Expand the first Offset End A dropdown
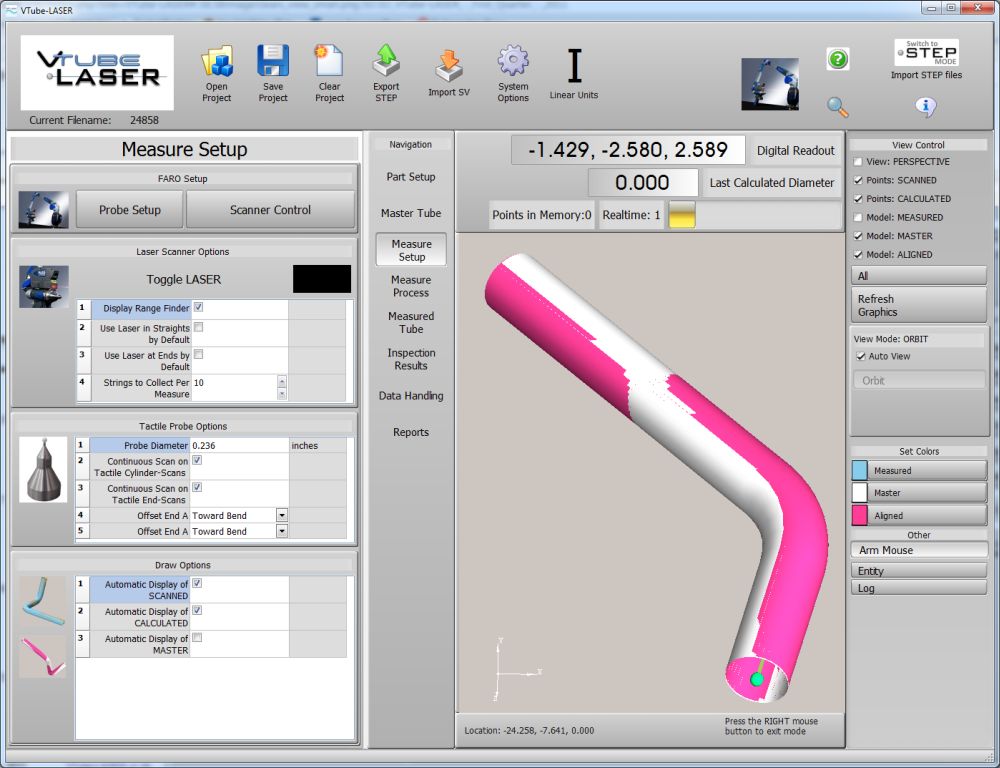This screenshot has width=1000, height=768. 282,515
